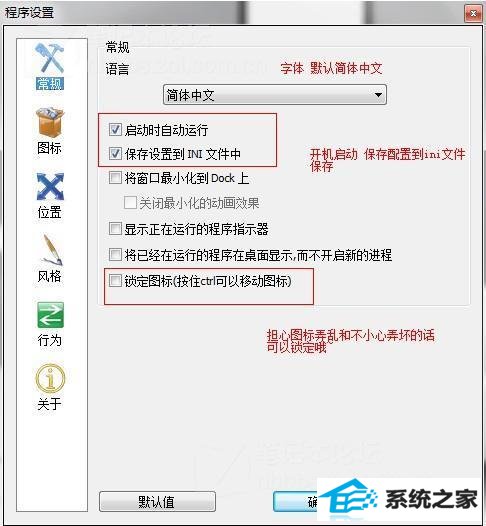Open the 关于 about info icon

pos(50,378)
